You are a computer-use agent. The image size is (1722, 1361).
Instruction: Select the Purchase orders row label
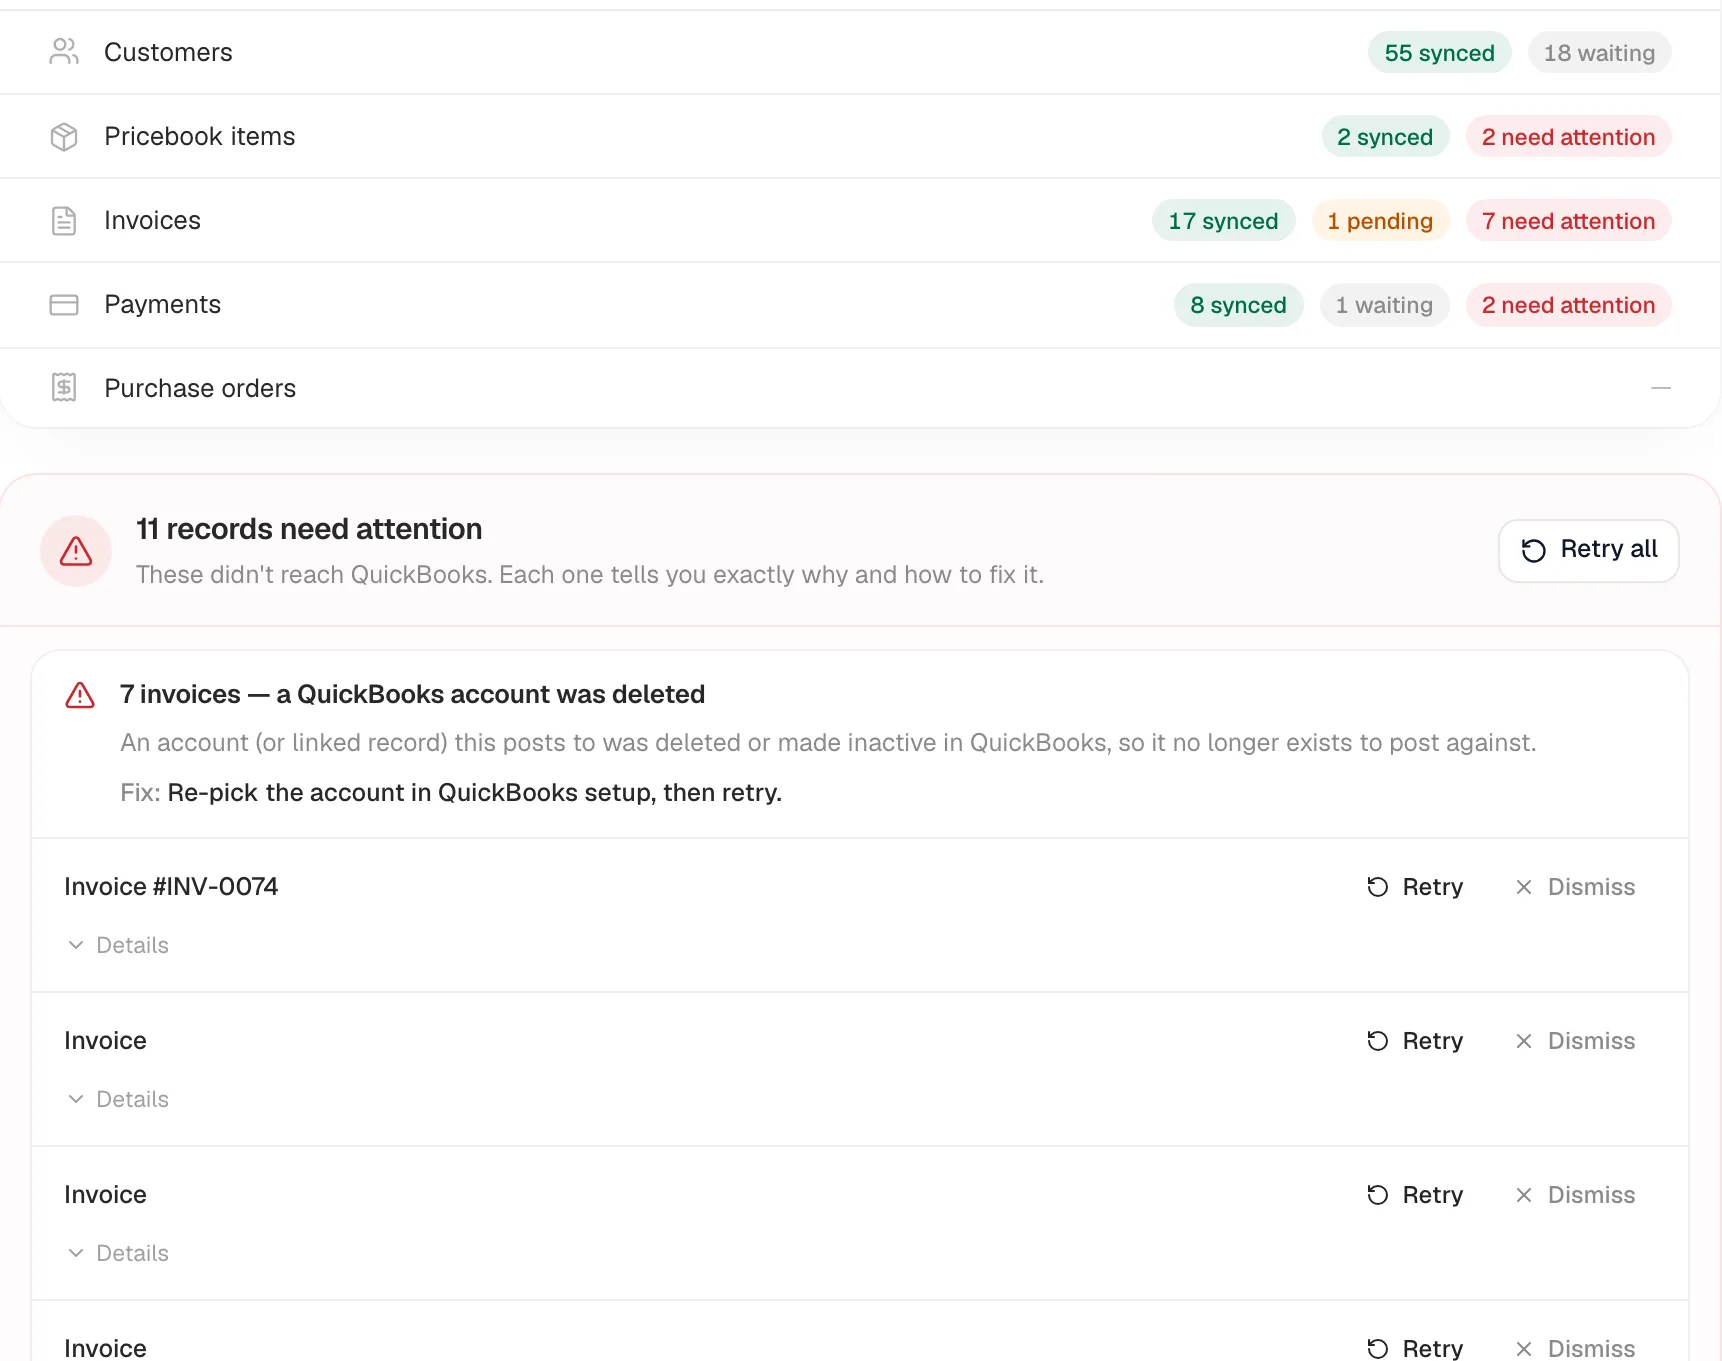[200, 388]
